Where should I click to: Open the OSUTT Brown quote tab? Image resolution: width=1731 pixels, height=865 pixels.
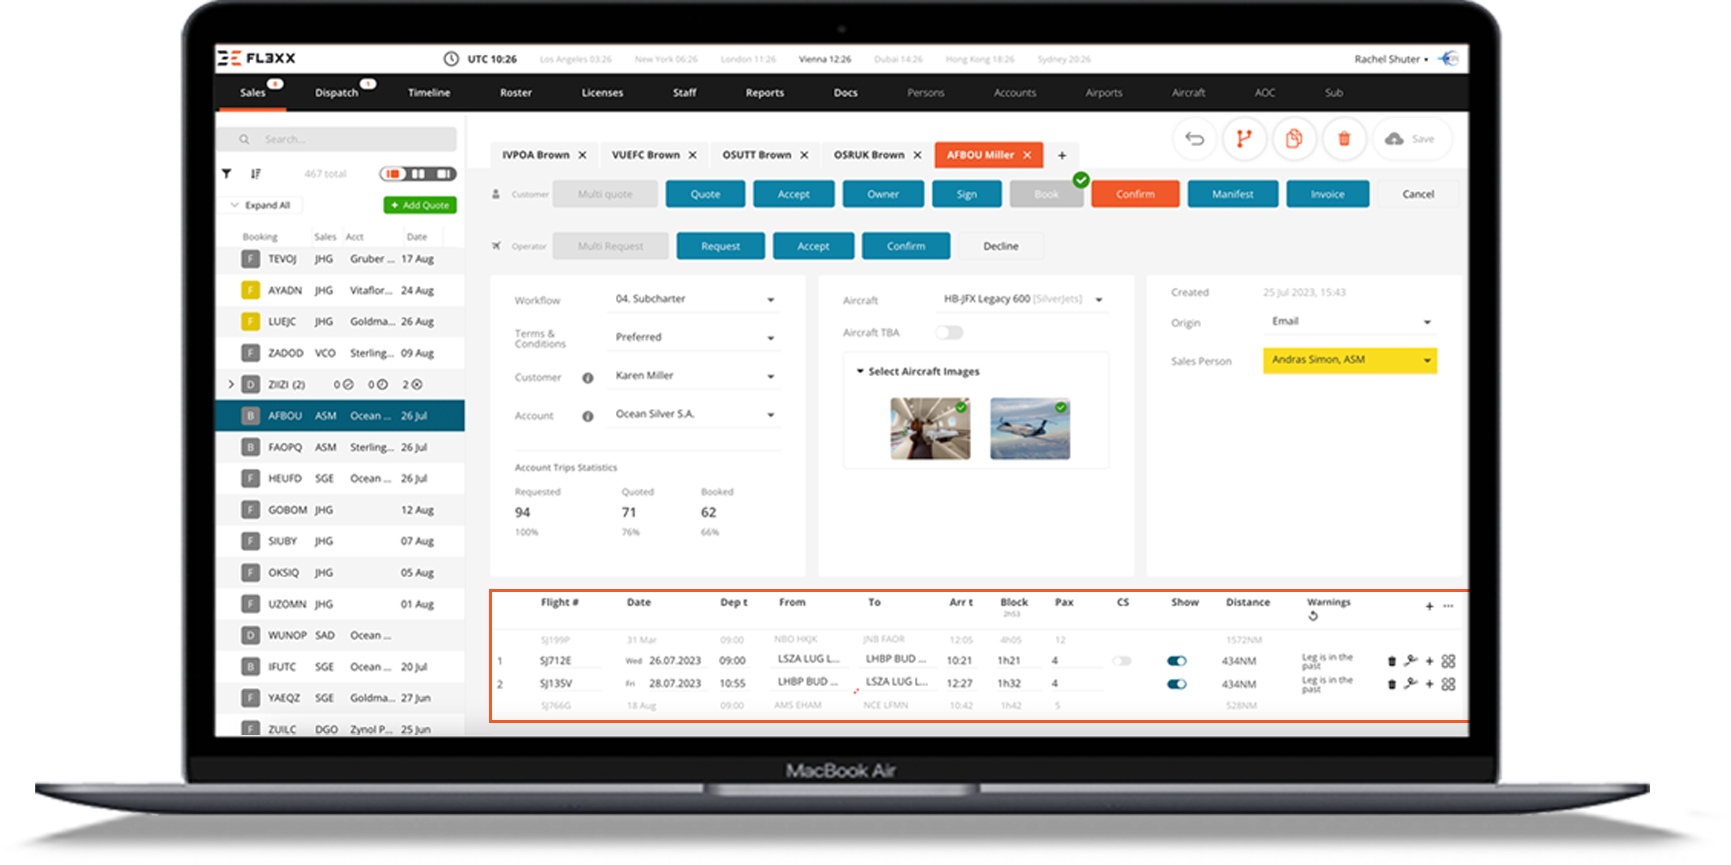(x=756, y=155)
